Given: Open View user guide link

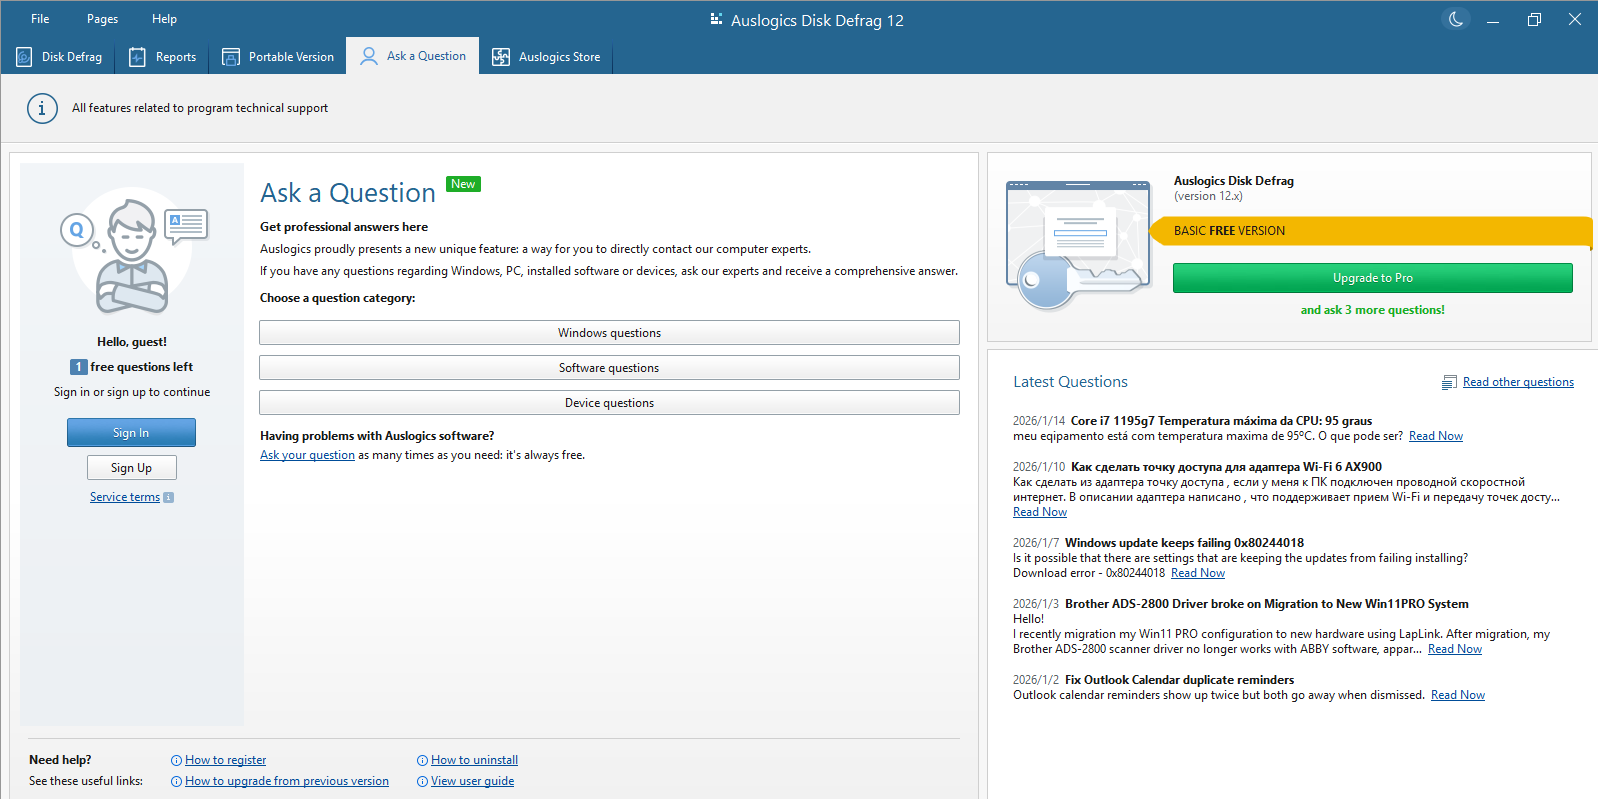Looking at the screenshot, I should [x=472, y=781].
